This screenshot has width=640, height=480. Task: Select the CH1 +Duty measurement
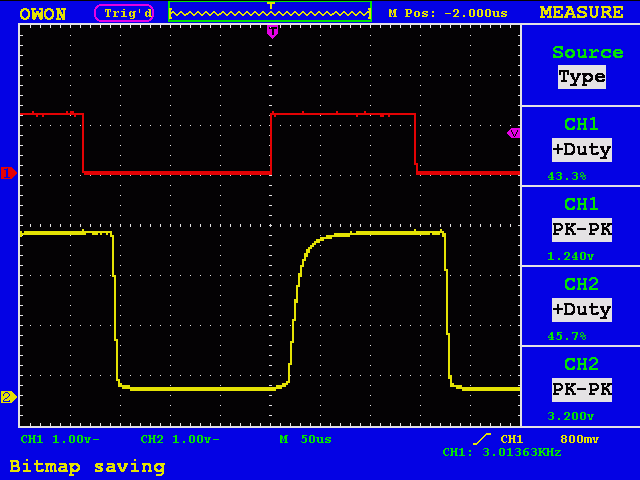tap(581, 149)
